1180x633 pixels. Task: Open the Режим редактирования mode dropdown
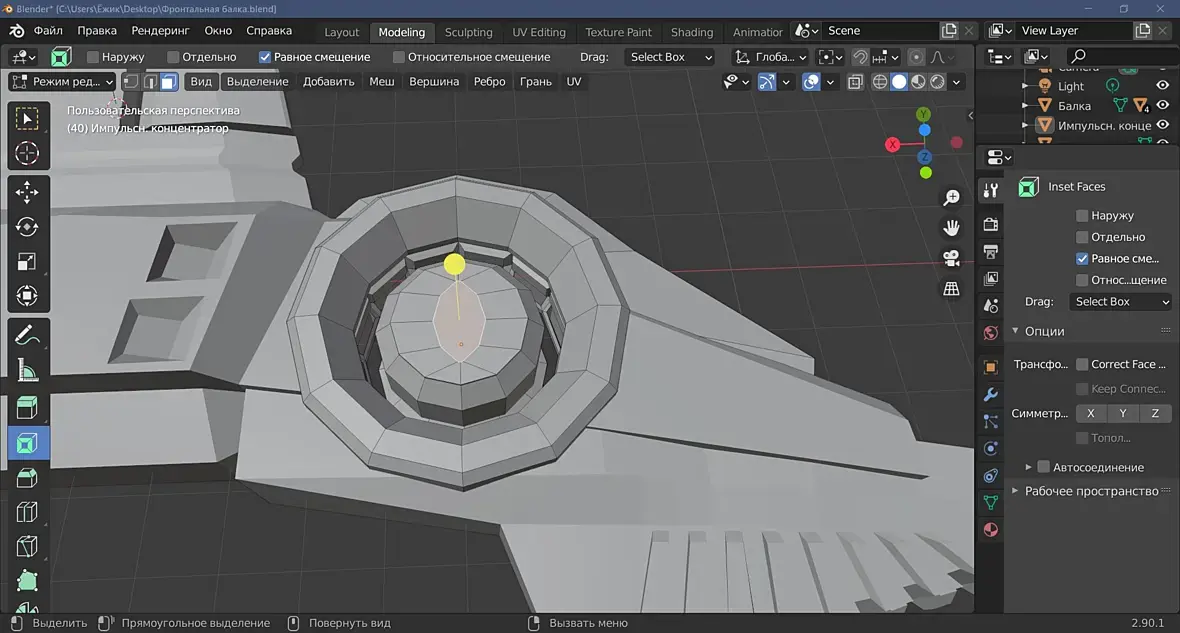point(62,82)
